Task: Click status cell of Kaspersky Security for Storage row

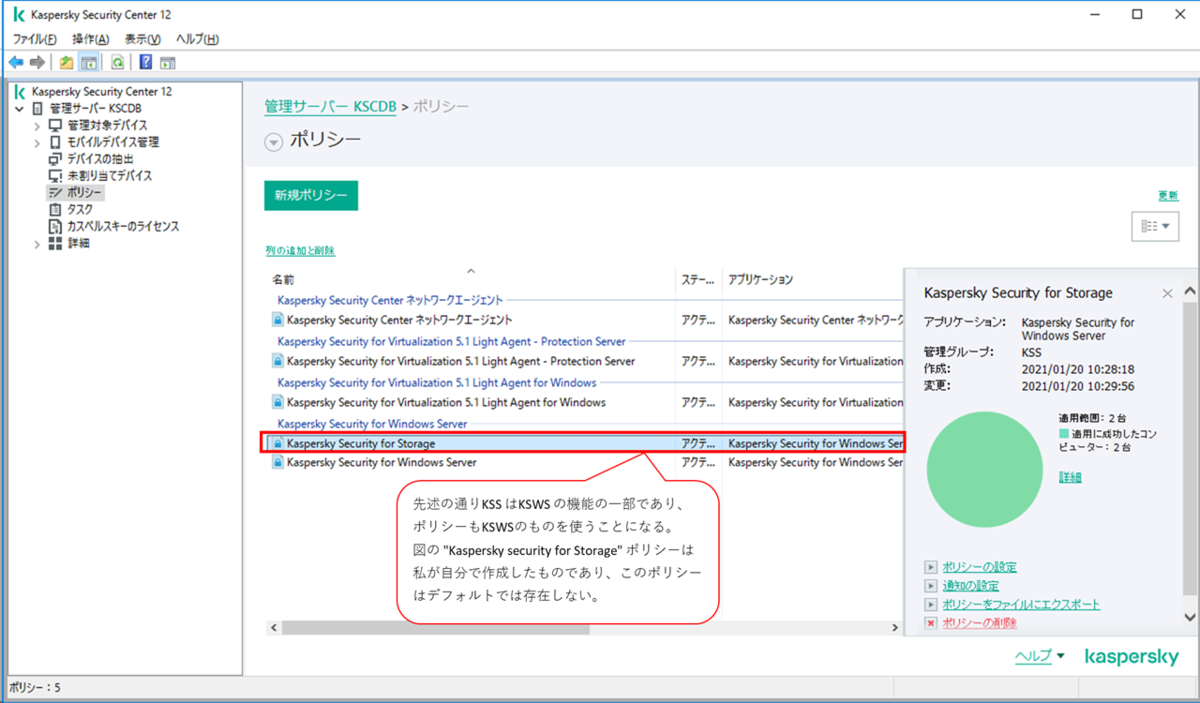Action: [698, 443]
